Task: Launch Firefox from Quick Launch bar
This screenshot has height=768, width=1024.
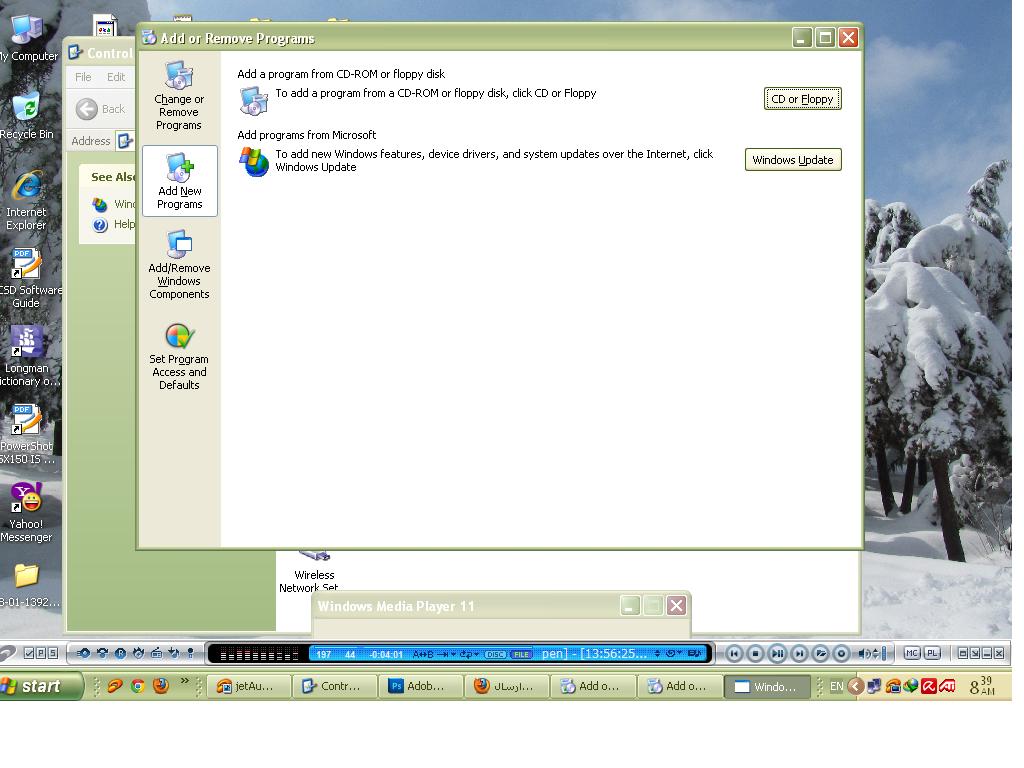Action: [x=161, y=686]
